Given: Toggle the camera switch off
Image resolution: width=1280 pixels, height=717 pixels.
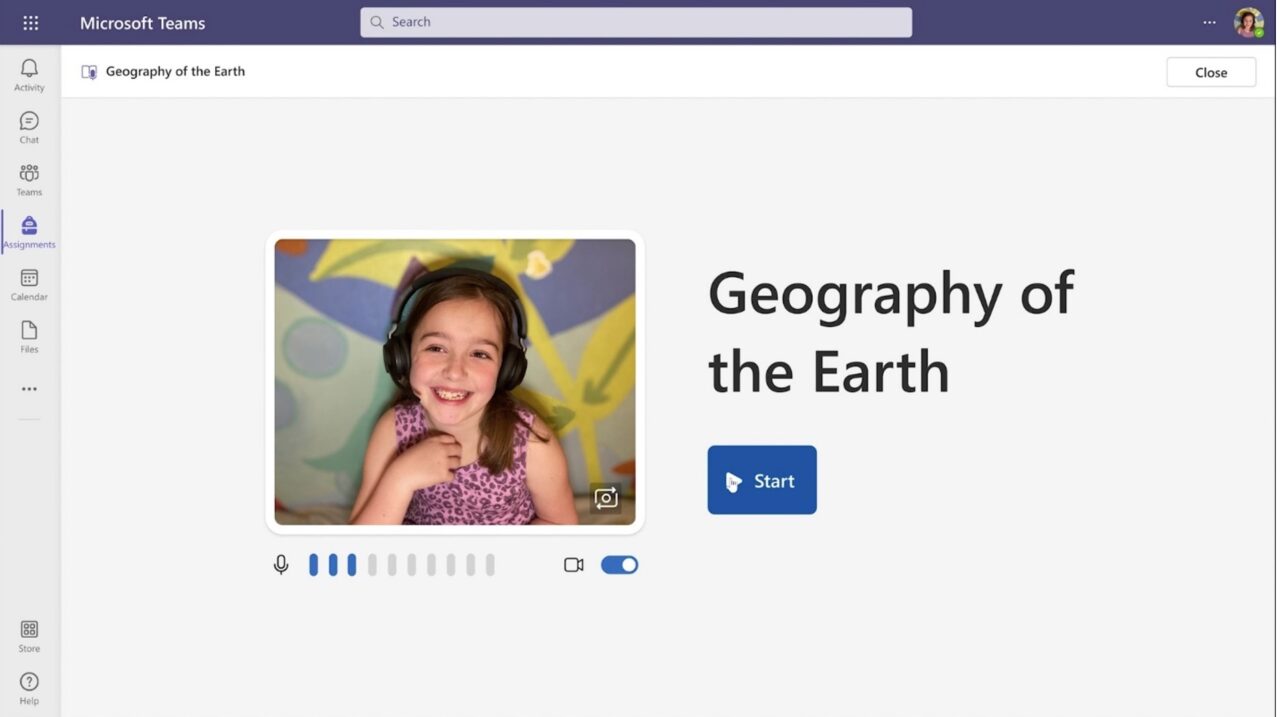Looking at the screenshot, I should pyautogui.click(x=619, y=564).
